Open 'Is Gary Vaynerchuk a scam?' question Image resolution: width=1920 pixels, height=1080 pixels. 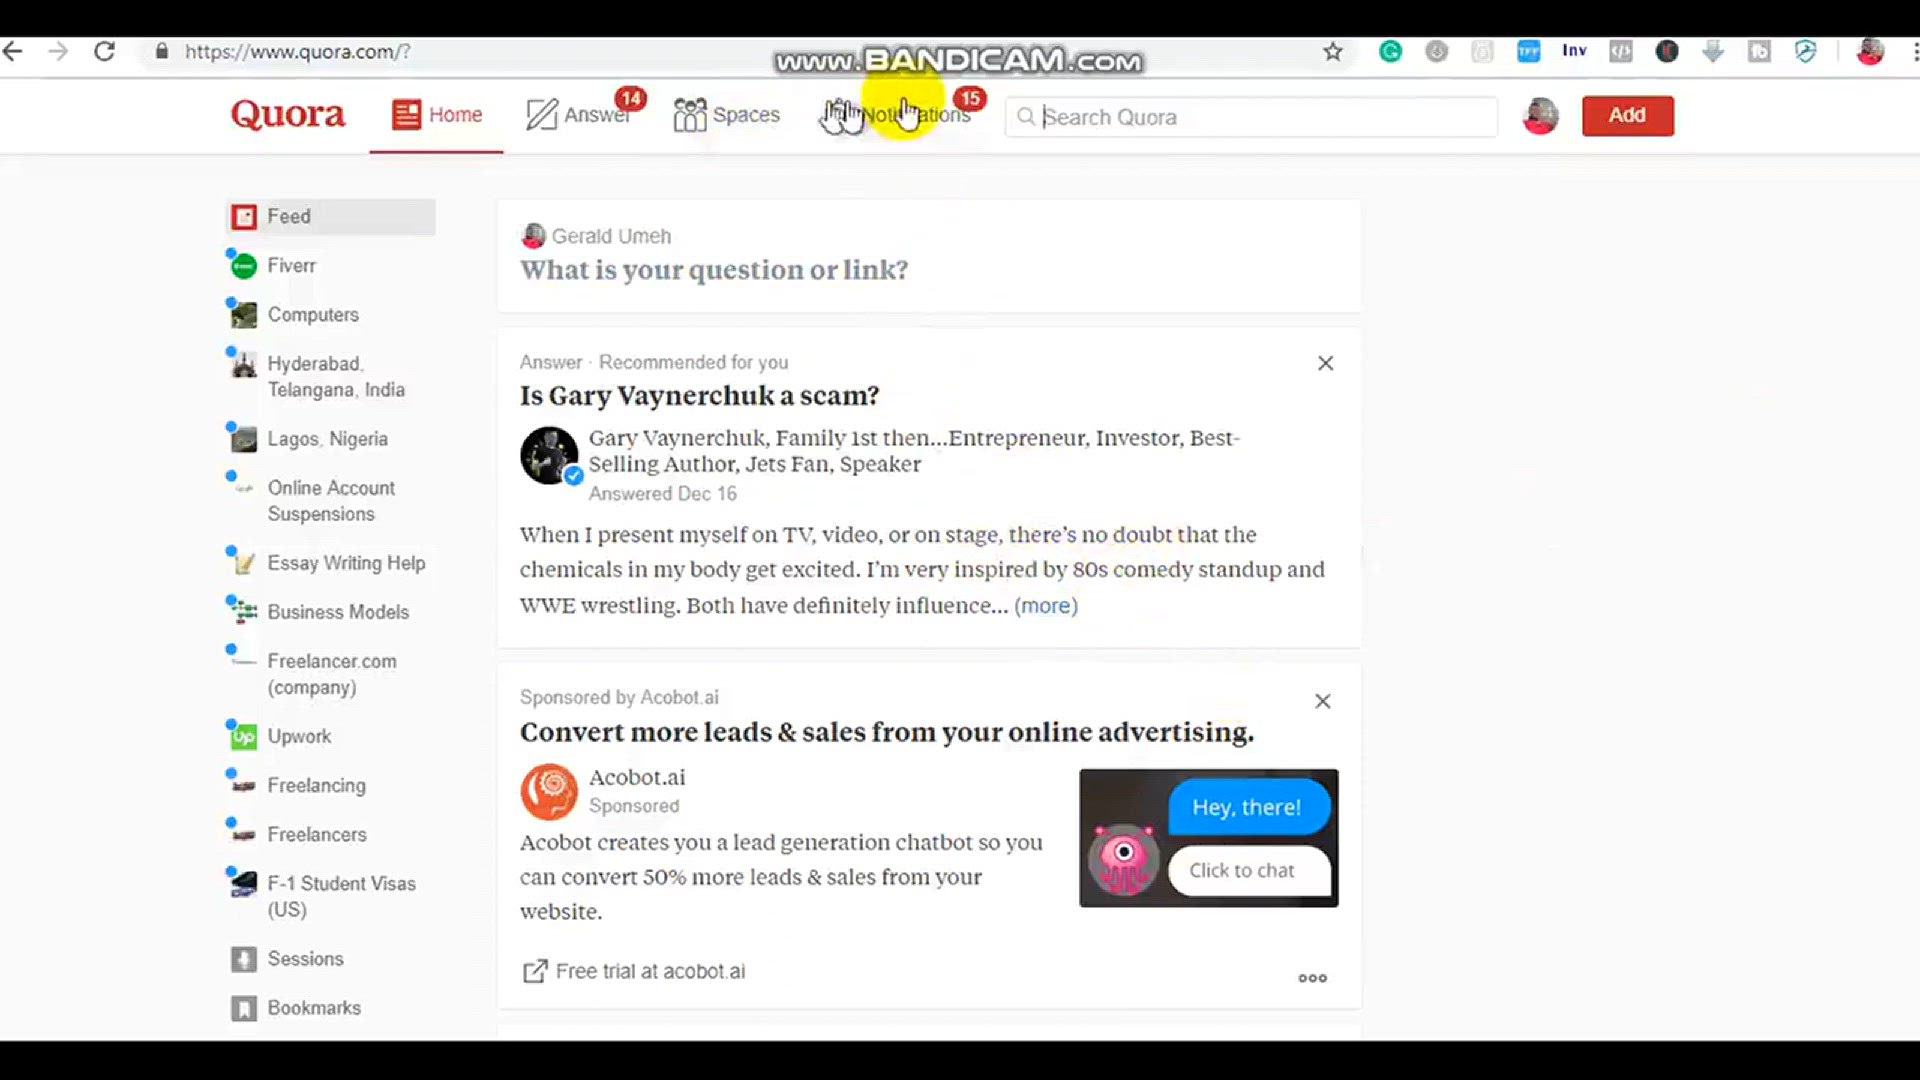click(x=699, y=396)
